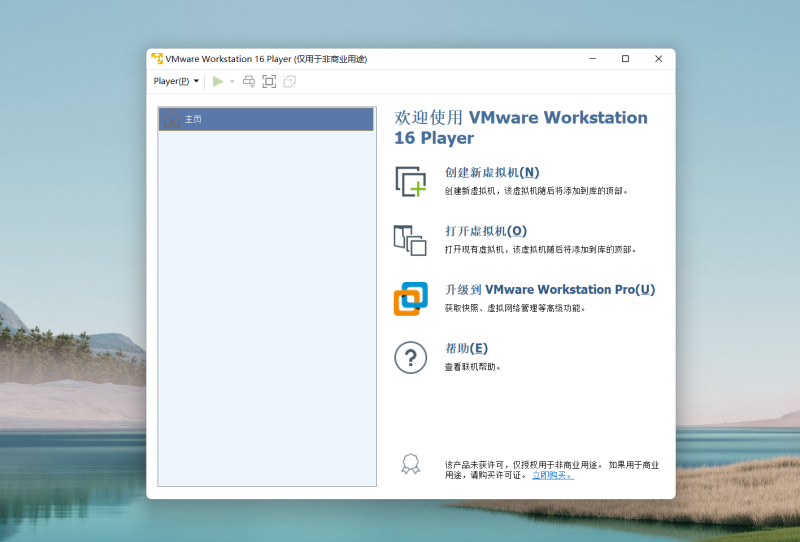This screenshot has height=542, width=800.
Task: Click the Workstation Pro orange-blue logo icon
Action: tap(410, 299)
